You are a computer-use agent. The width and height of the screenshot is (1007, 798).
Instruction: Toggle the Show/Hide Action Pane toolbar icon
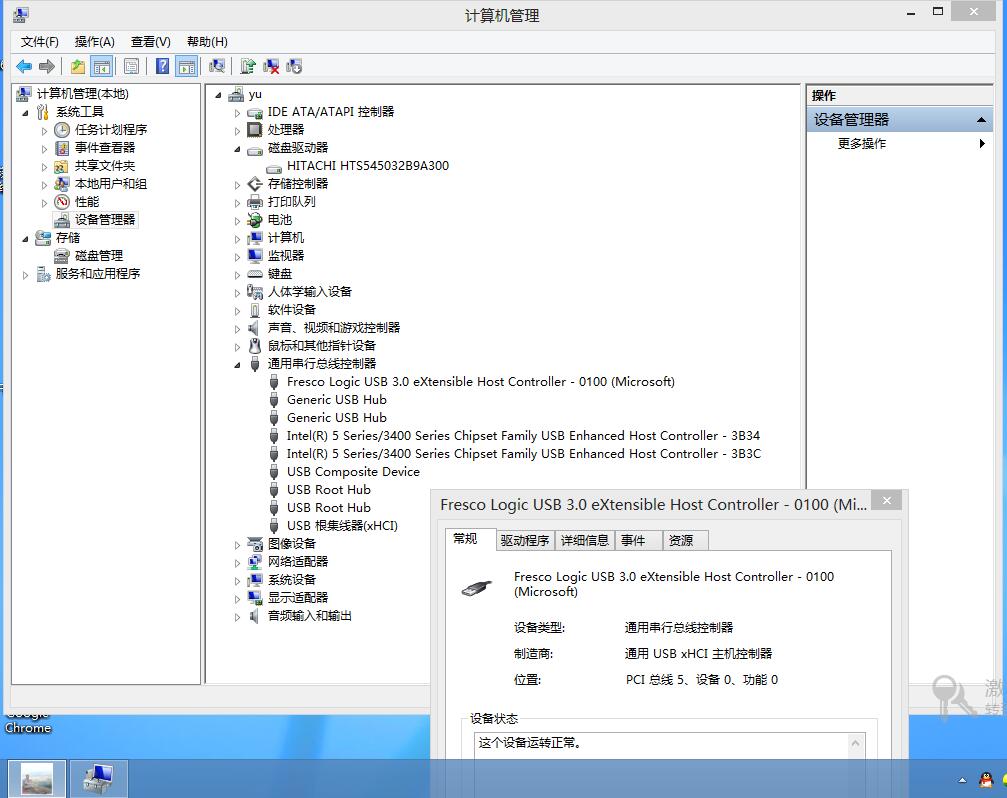[186, 66]
